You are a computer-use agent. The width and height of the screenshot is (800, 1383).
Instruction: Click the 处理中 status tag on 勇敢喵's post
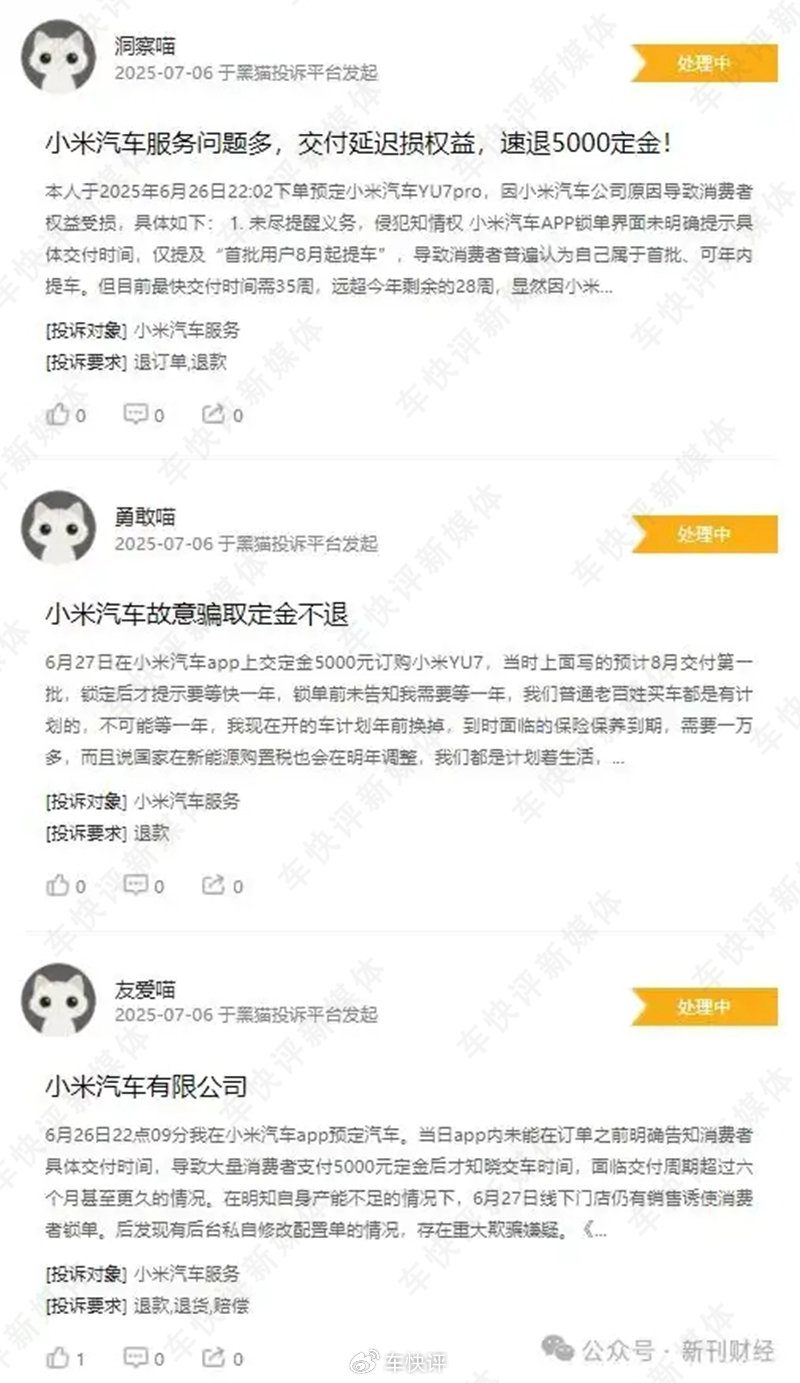704,534
